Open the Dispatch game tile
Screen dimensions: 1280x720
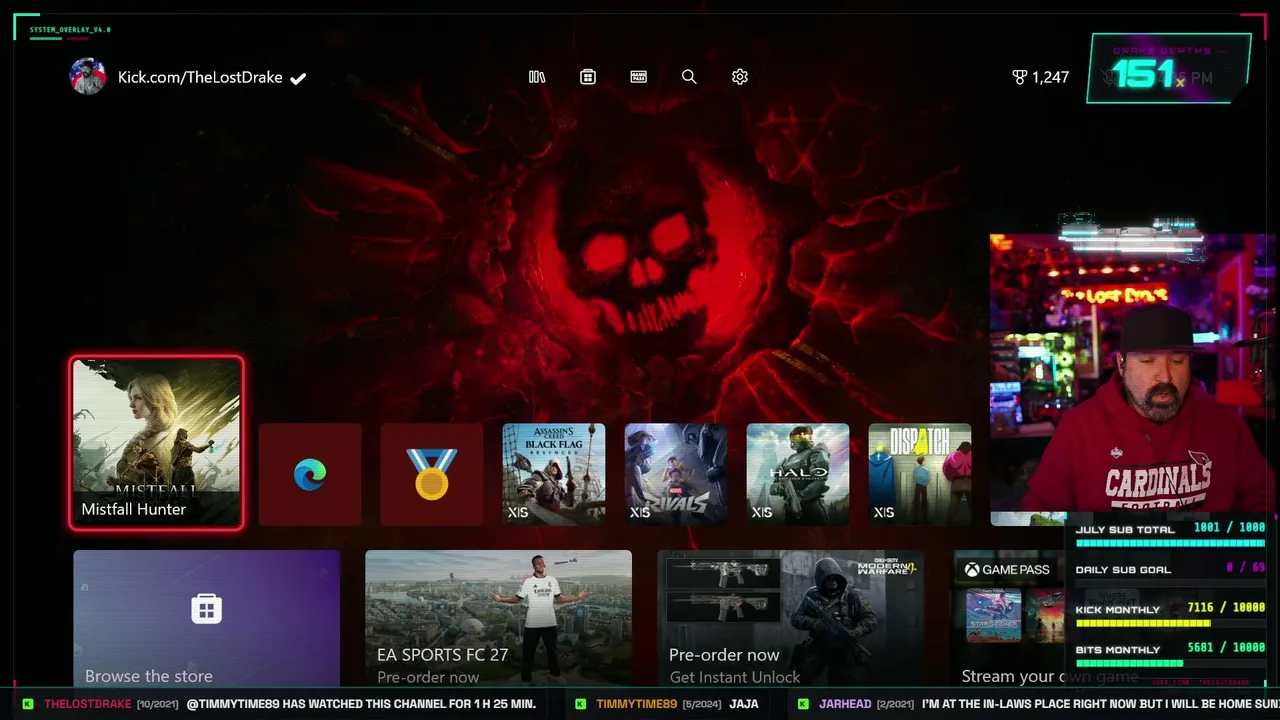point(920,474)
